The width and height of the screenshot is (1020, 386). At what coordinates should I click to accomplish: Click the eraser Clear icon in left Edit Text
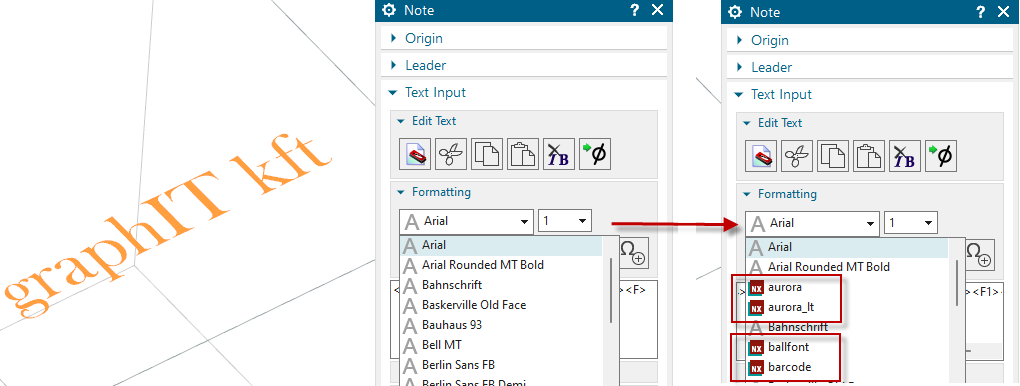pyautogui.click(x=415, y=154)
